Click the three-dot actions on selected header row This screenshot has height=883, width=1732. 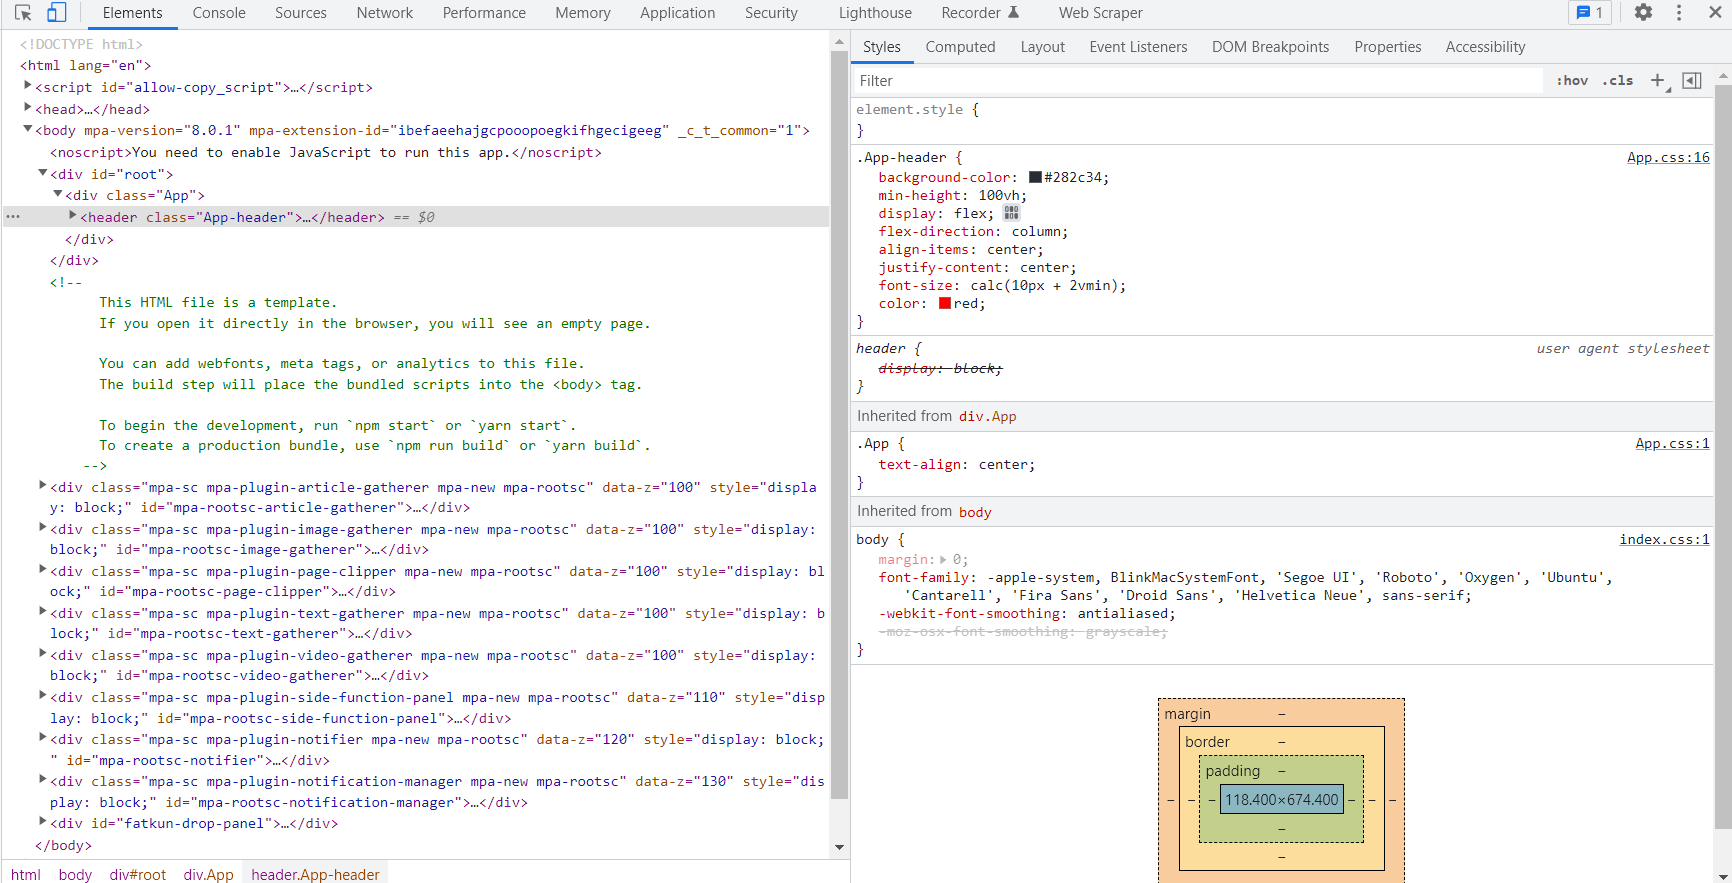[x=13, y=217]
